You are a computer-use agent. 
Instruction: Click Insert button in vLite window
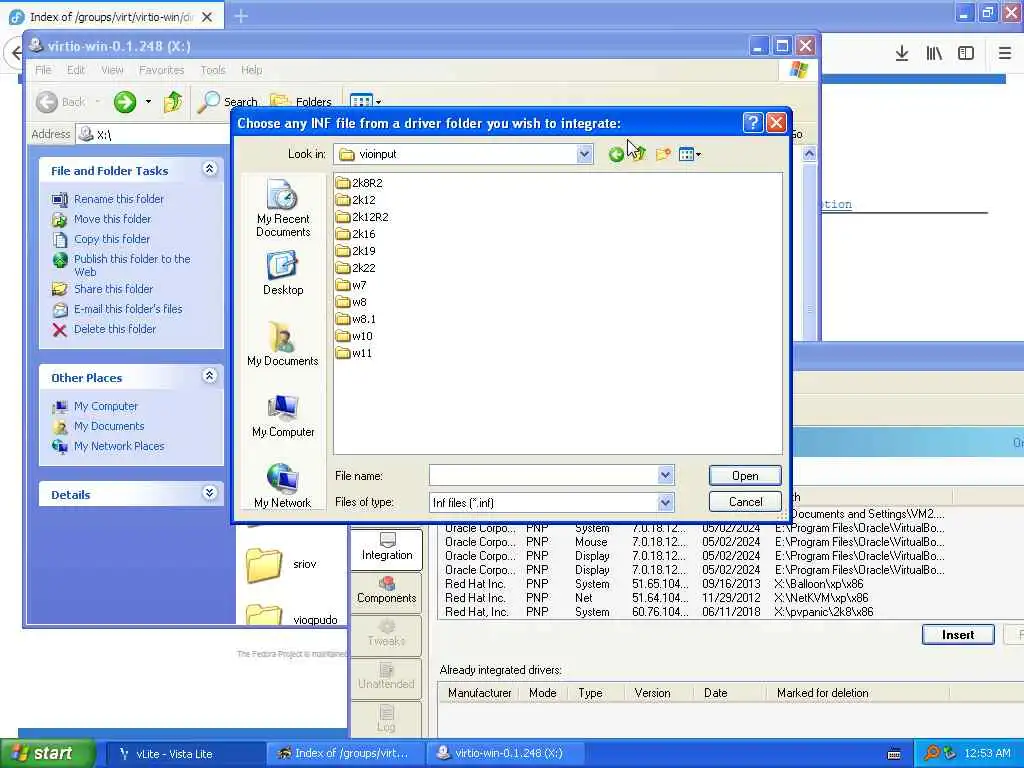coord(957,634)
